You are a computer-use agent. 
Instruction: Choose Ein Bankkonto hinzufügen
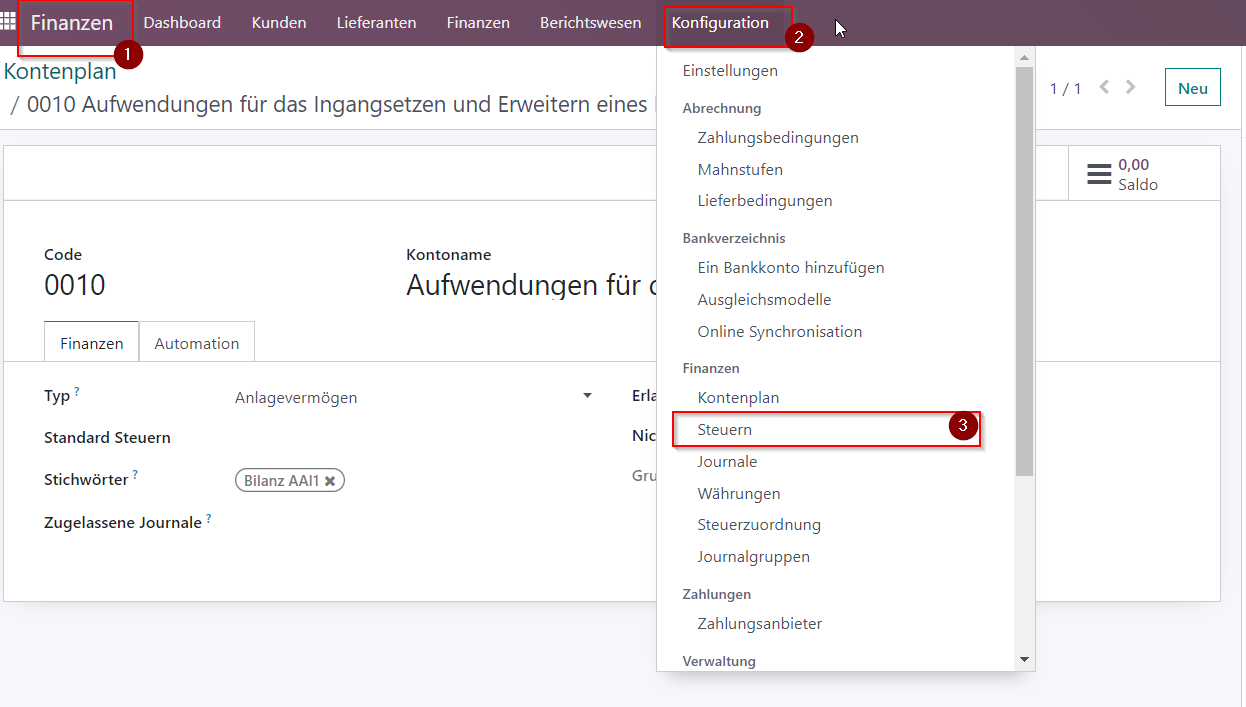point(791,268)
